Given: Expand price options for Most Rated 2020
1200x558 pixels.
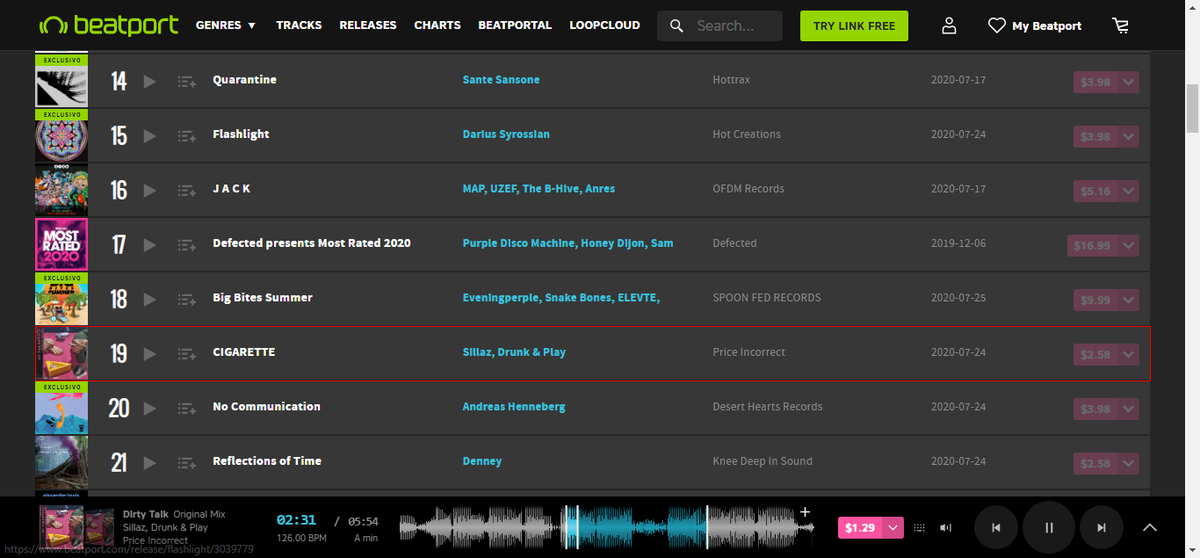Looking at the screenshot, I should click(x=1128, y=245).
